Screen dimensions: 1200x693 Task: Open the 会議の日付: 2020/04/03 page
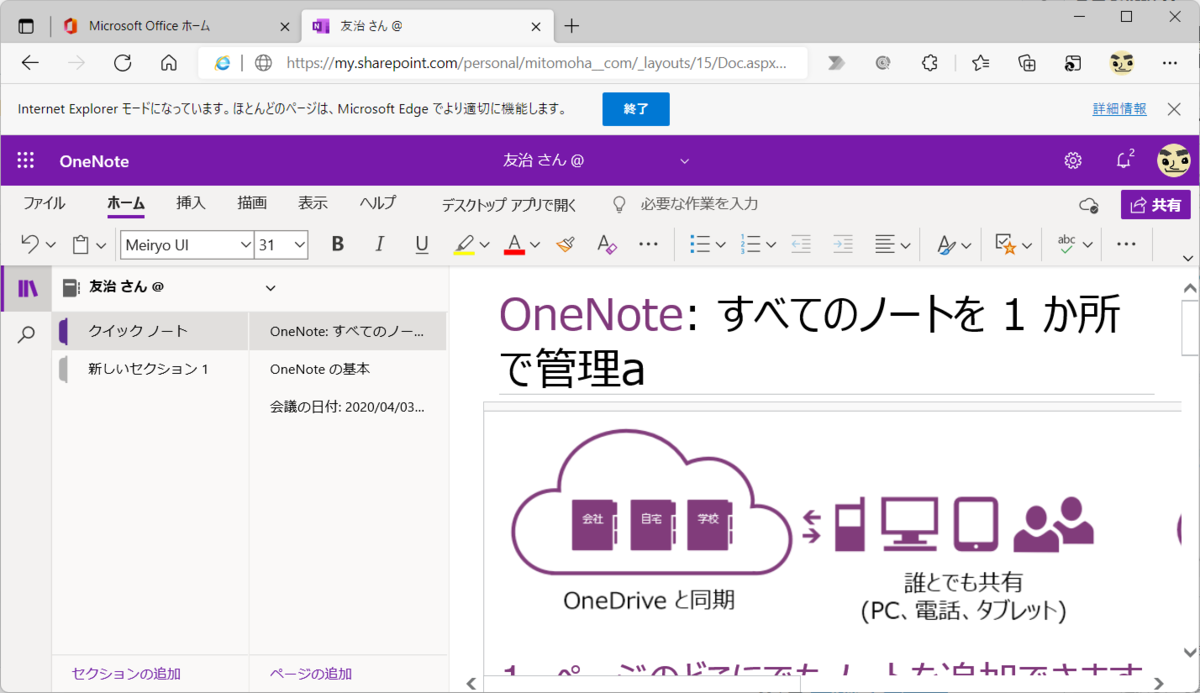tap(348, 407)
